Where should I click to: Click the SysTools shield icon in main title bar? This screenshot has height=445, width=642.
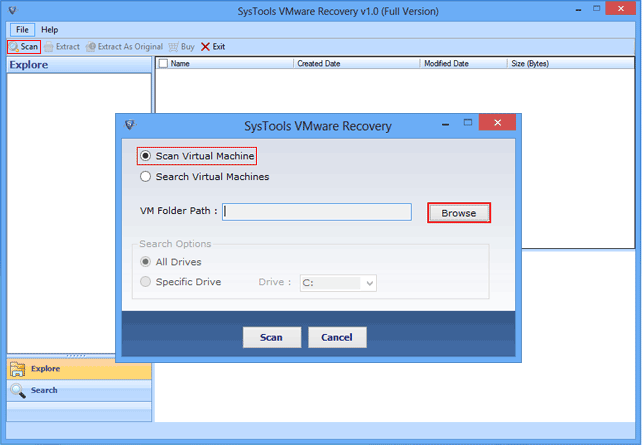pyautogui.click(x=13, y=10)
